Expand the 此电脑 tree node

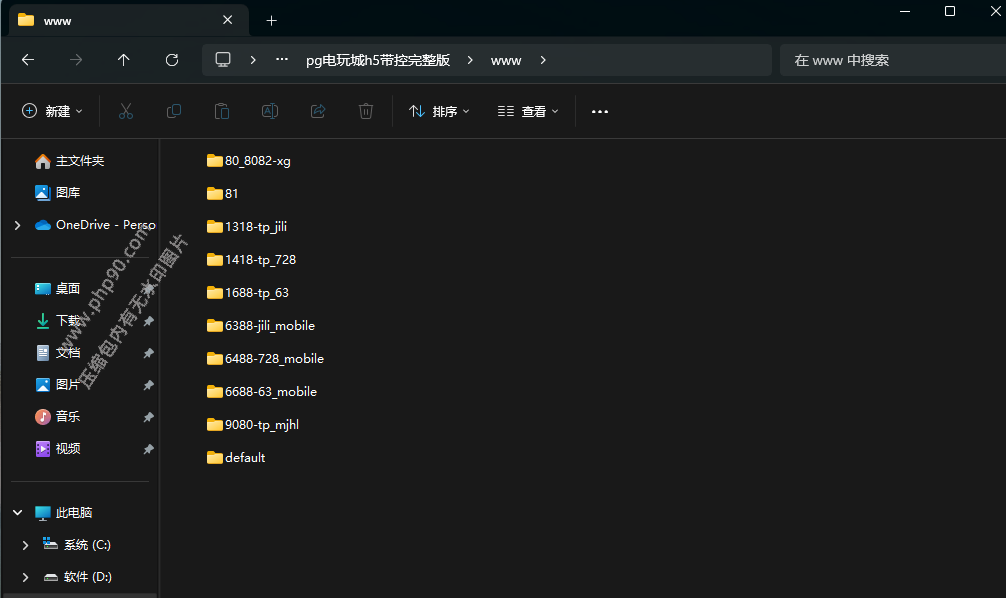point(17,512)
